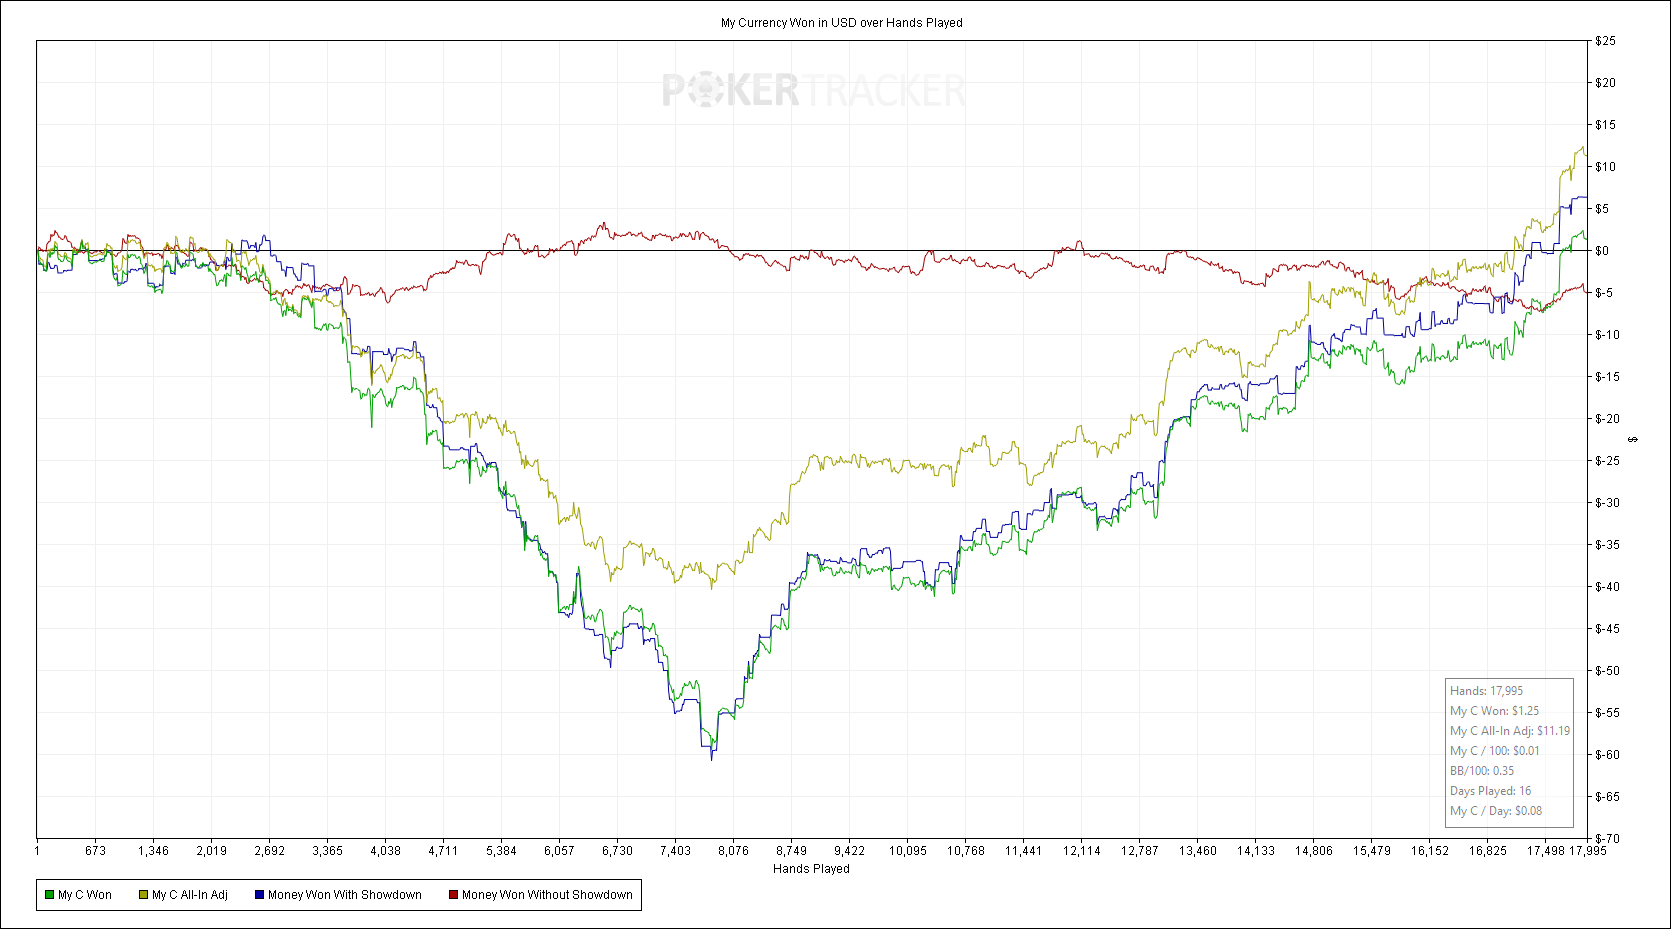Viewport: 1671px width, 929px height.
Task: Click the My C / Day: $0.08 stat
Action: [1496, 811]
